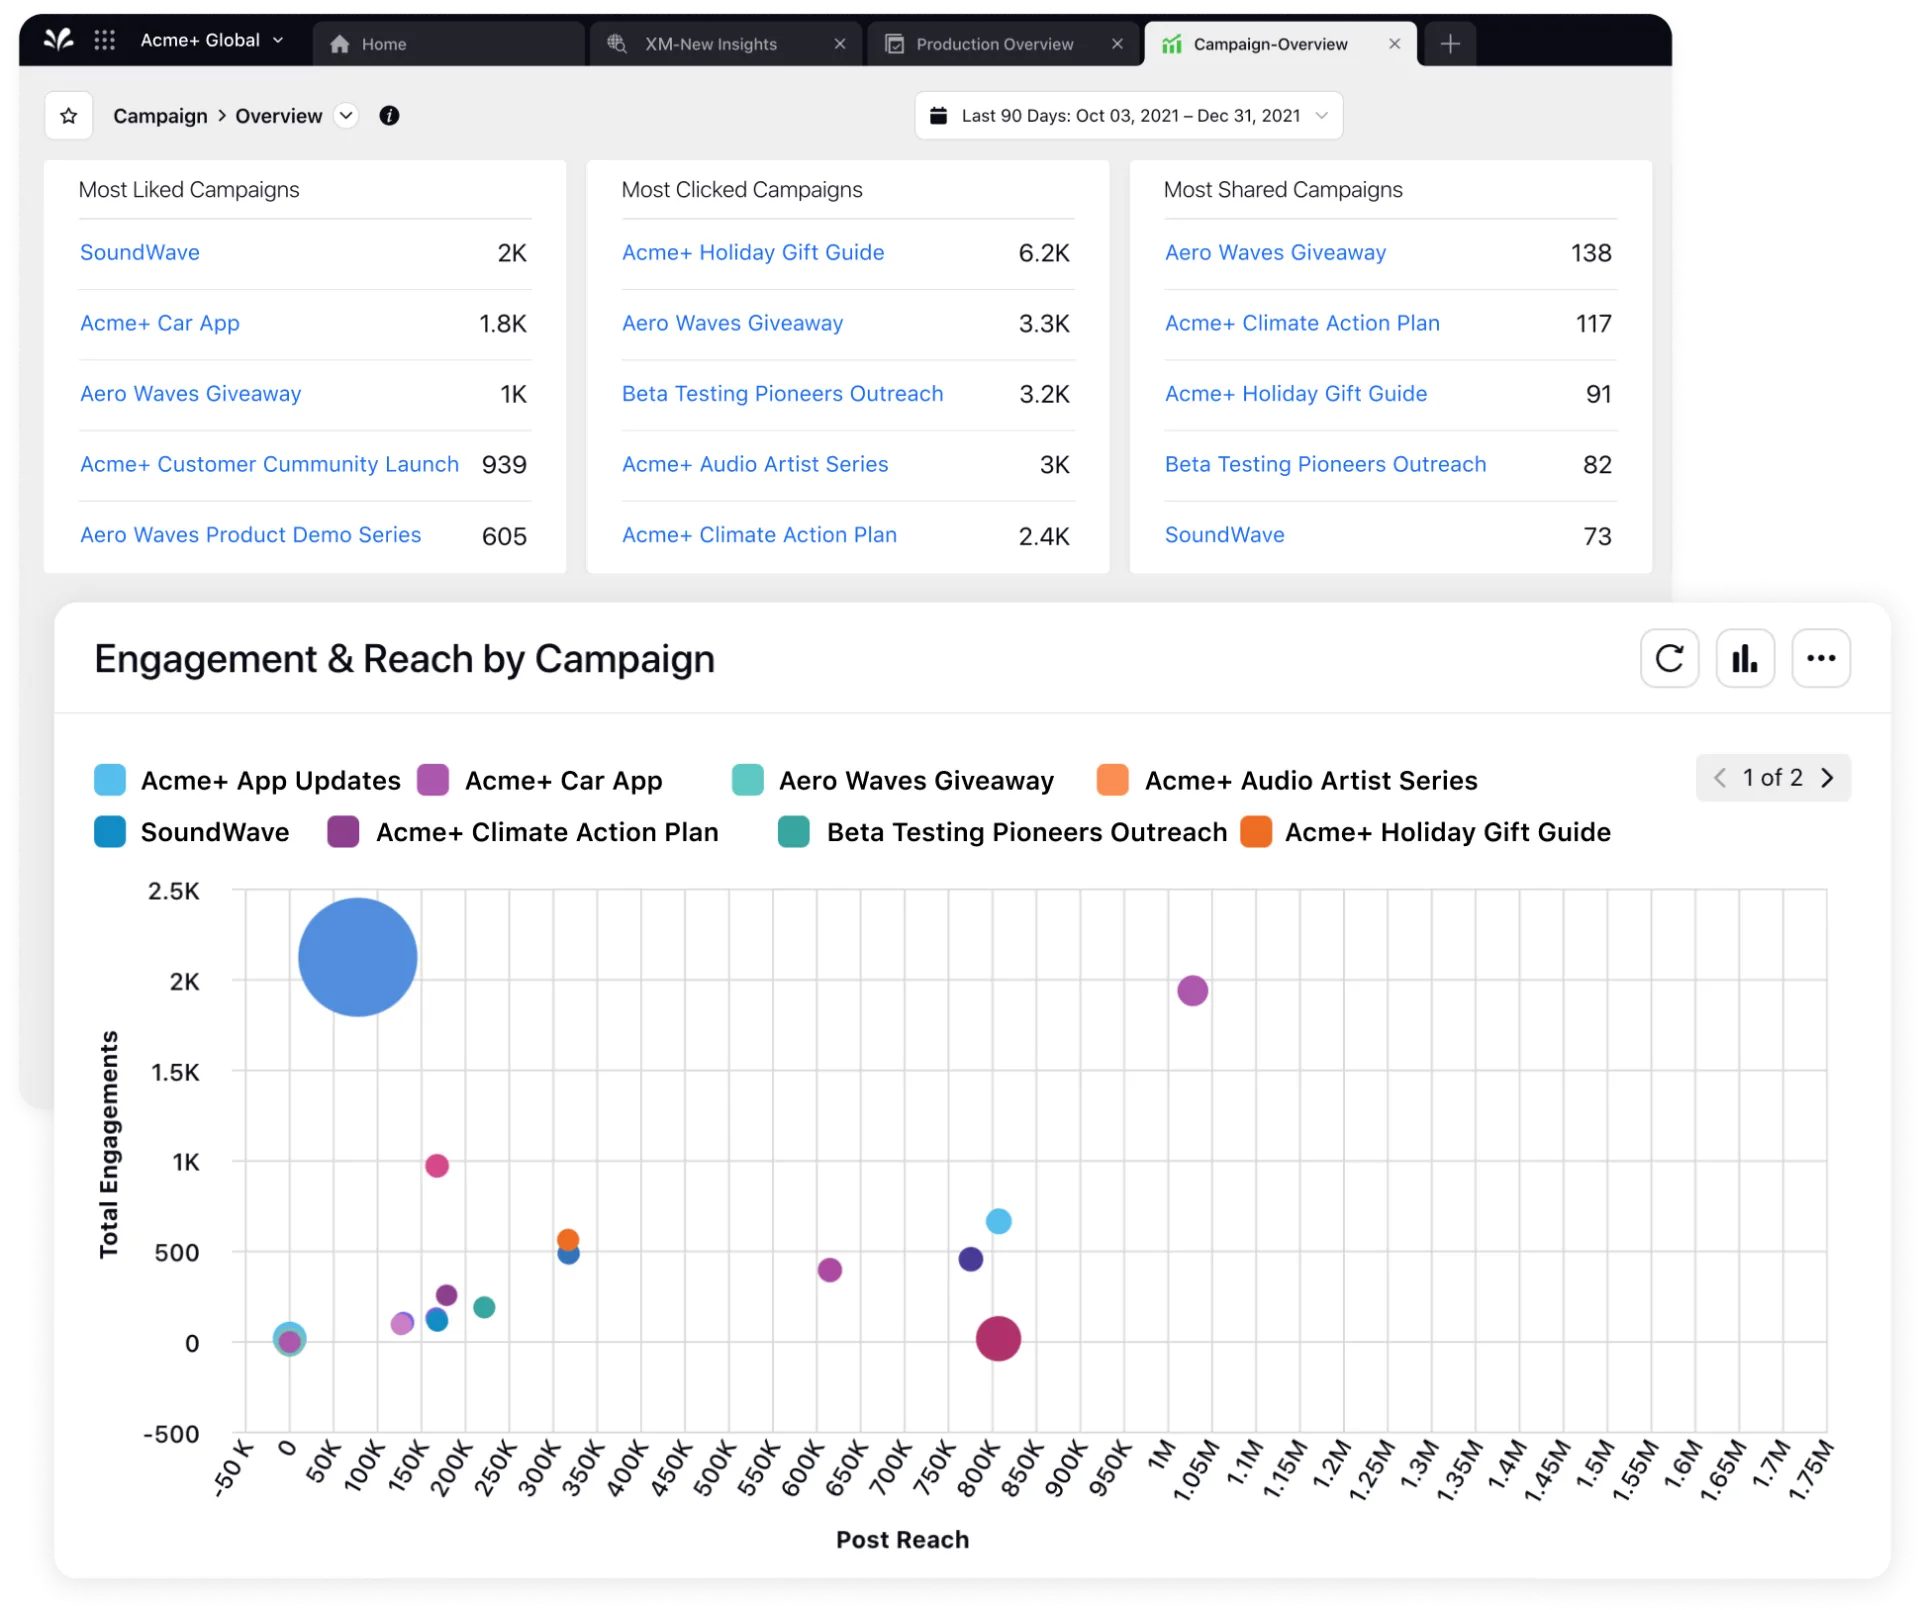
Task: Click the calendar icon in the date selector
Action: point(938,115)
